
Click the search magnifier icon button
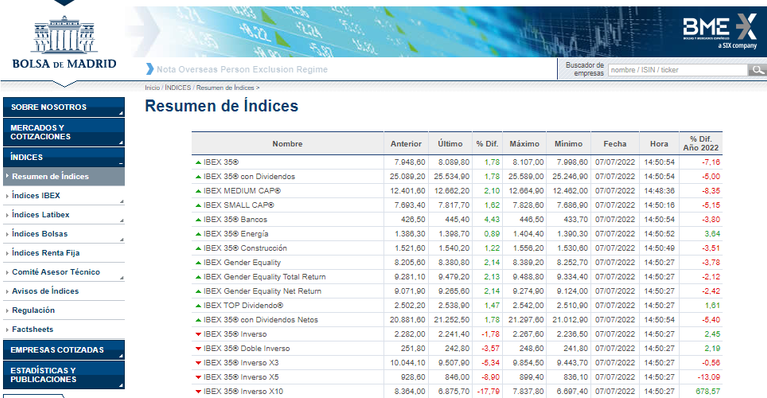pyautogui.click(x=757, y=70)
